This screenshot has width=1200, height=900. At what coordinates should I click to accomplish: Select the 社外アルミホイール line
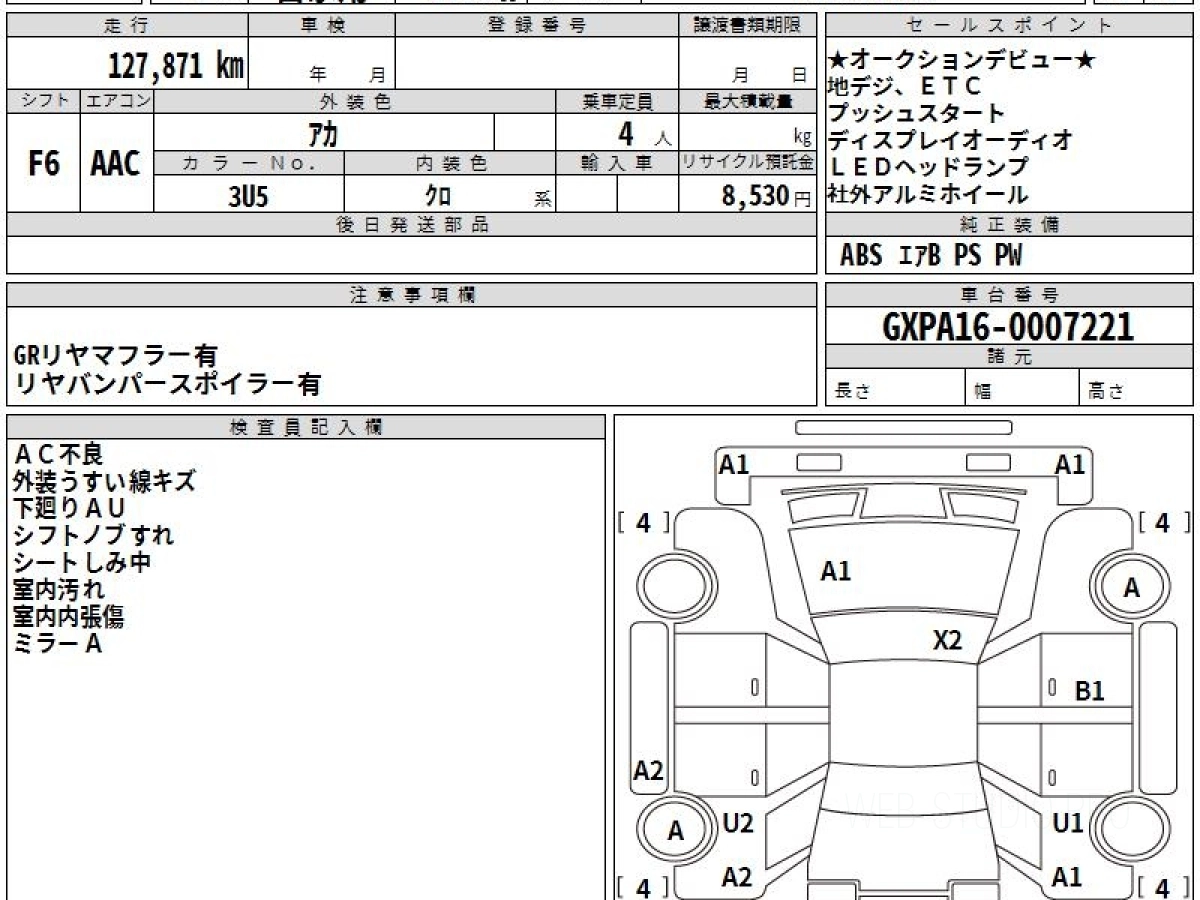927,194
